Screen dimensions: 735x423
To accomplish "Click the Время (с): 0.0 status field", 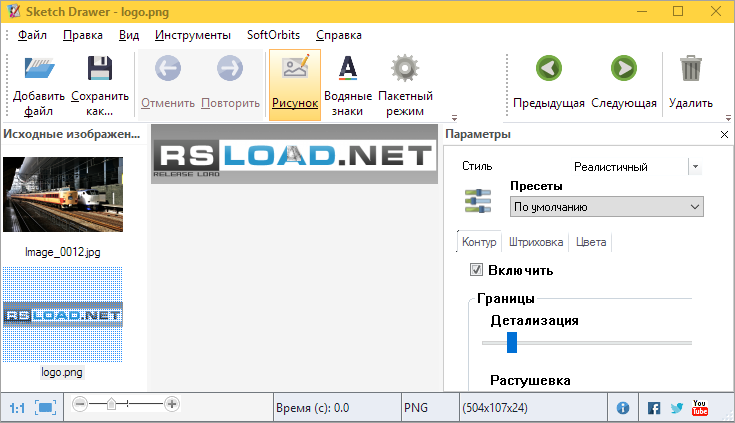I will coord(337,408).
